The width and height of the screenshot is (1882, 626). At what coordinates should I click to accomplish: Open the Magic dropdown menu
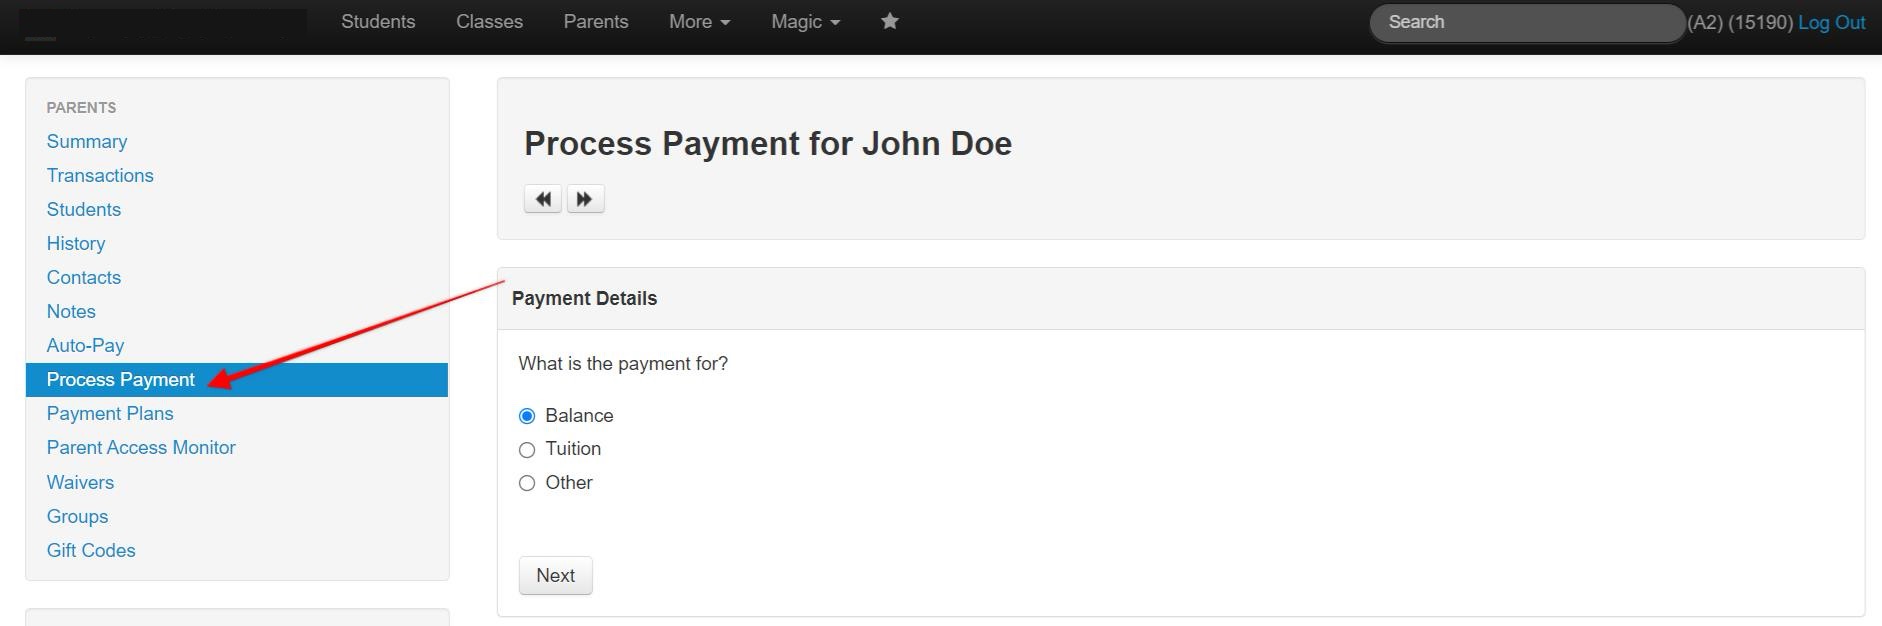pyautogui.click(x=805, y=22)
